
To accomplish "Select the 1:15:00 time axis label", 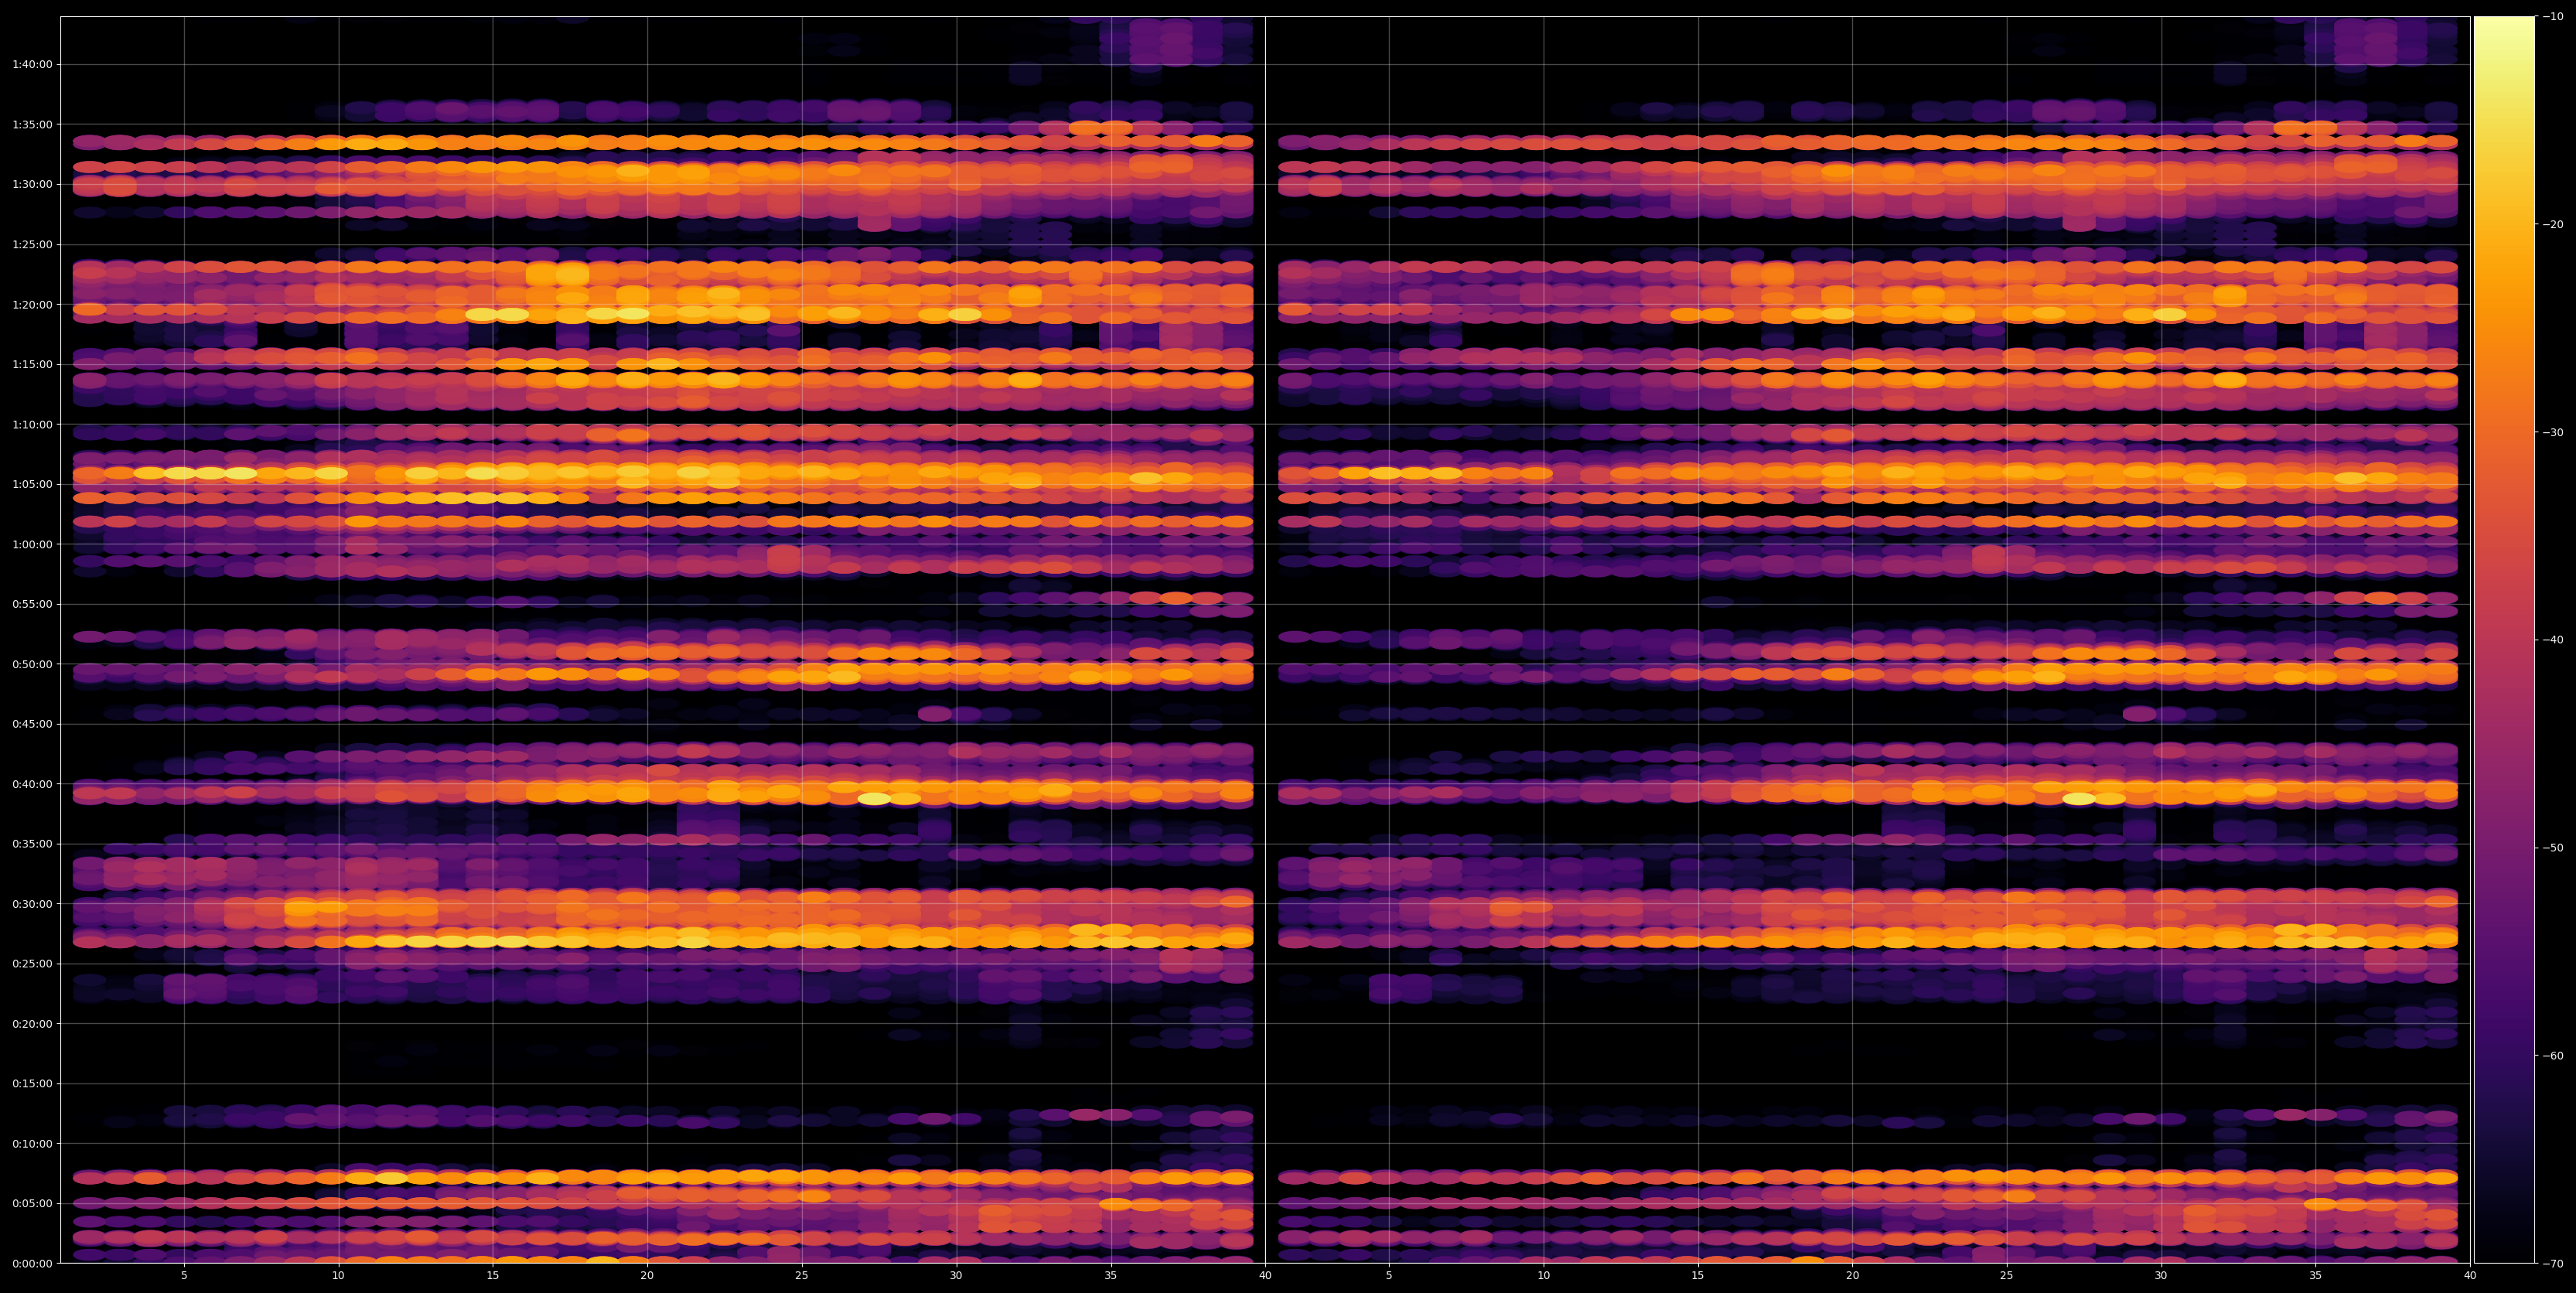I will pos(32,364).
